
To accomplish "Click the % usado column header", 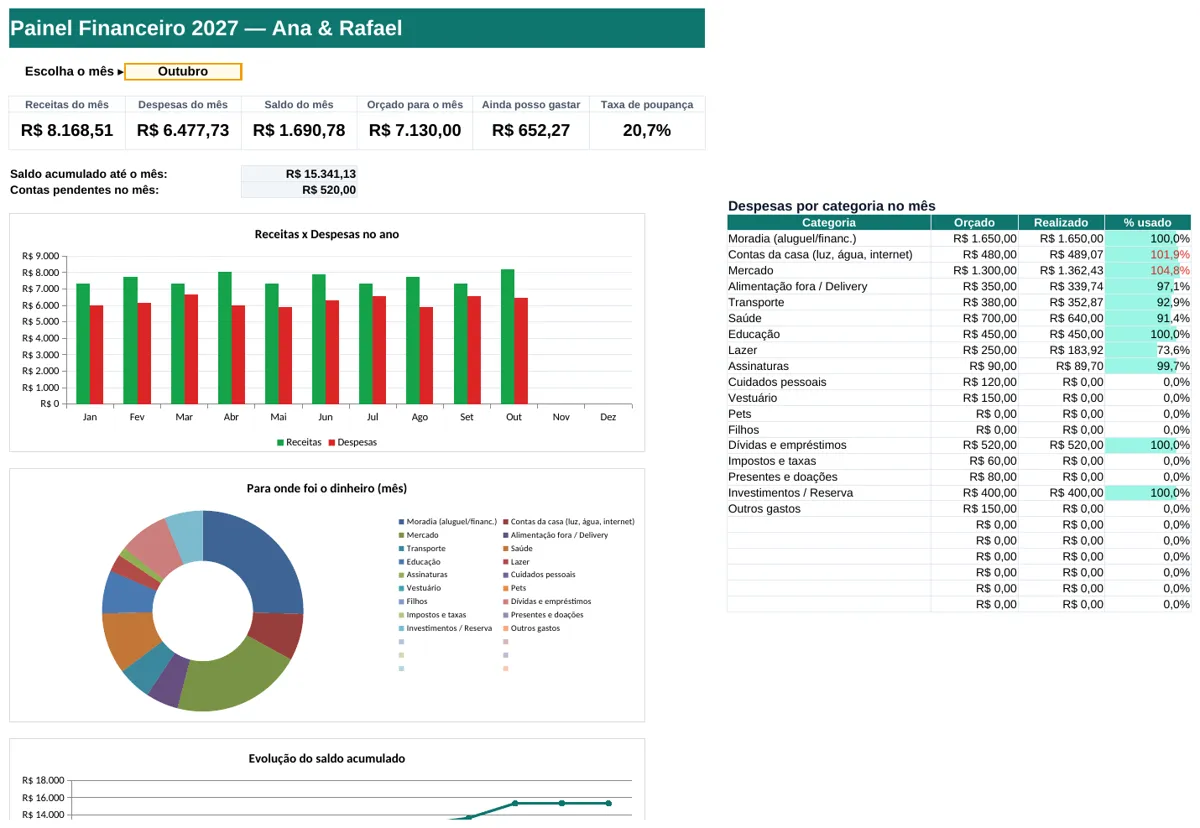I will 1147,223.
